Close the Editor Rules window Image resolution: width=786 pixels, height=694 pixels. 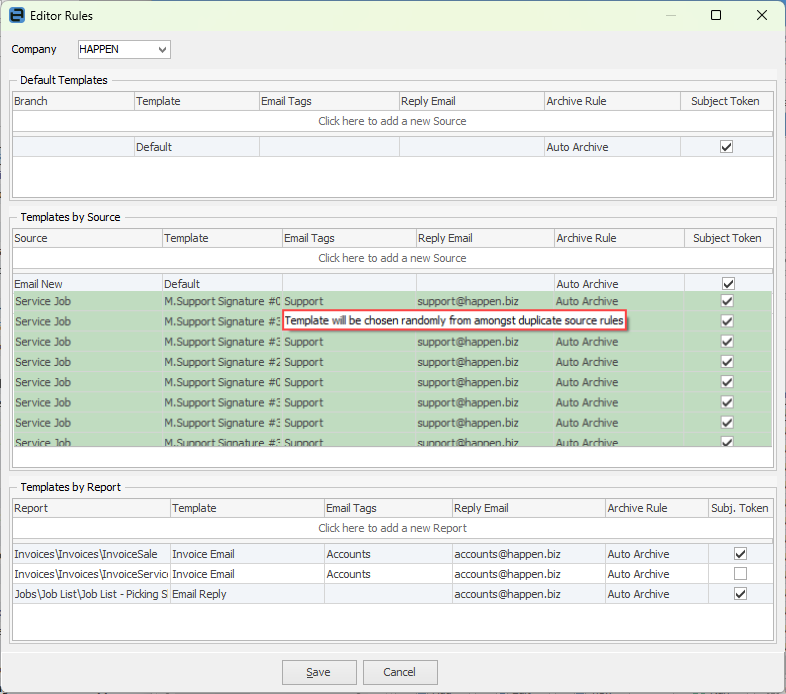click(761, 15)
